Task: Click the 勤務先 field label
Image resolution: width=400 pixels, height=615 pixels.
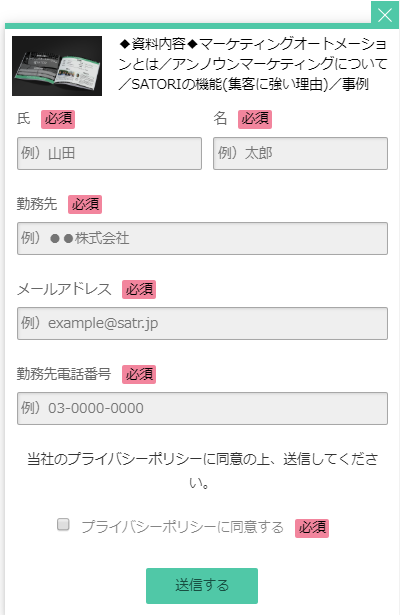Action: pyautogui.click(x=37, y=204)
